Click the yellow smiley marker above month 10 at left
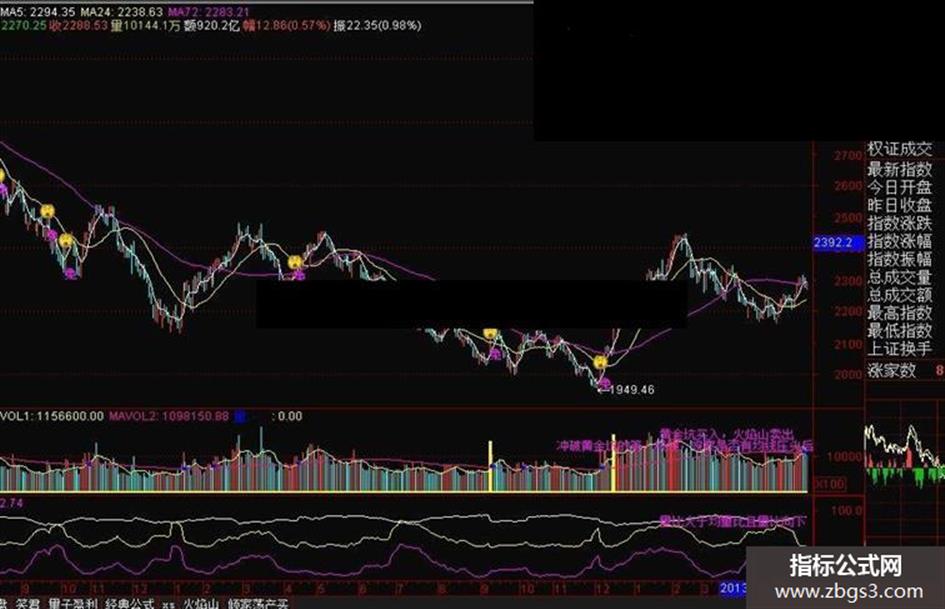 (66, 241)
